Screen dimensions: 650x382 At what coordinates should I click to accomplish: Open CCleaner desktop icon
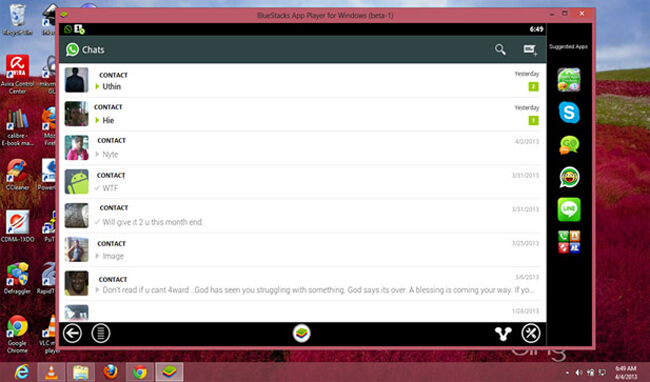tap(17, 174)
